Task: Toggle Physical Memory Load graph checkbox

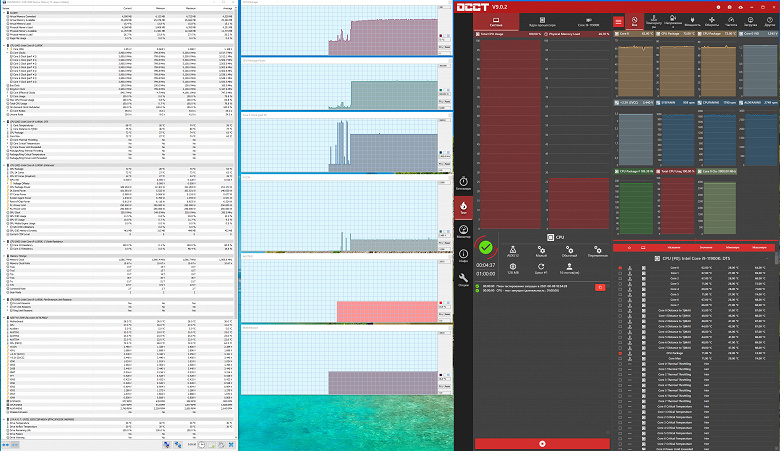Action: pos(546,34)
